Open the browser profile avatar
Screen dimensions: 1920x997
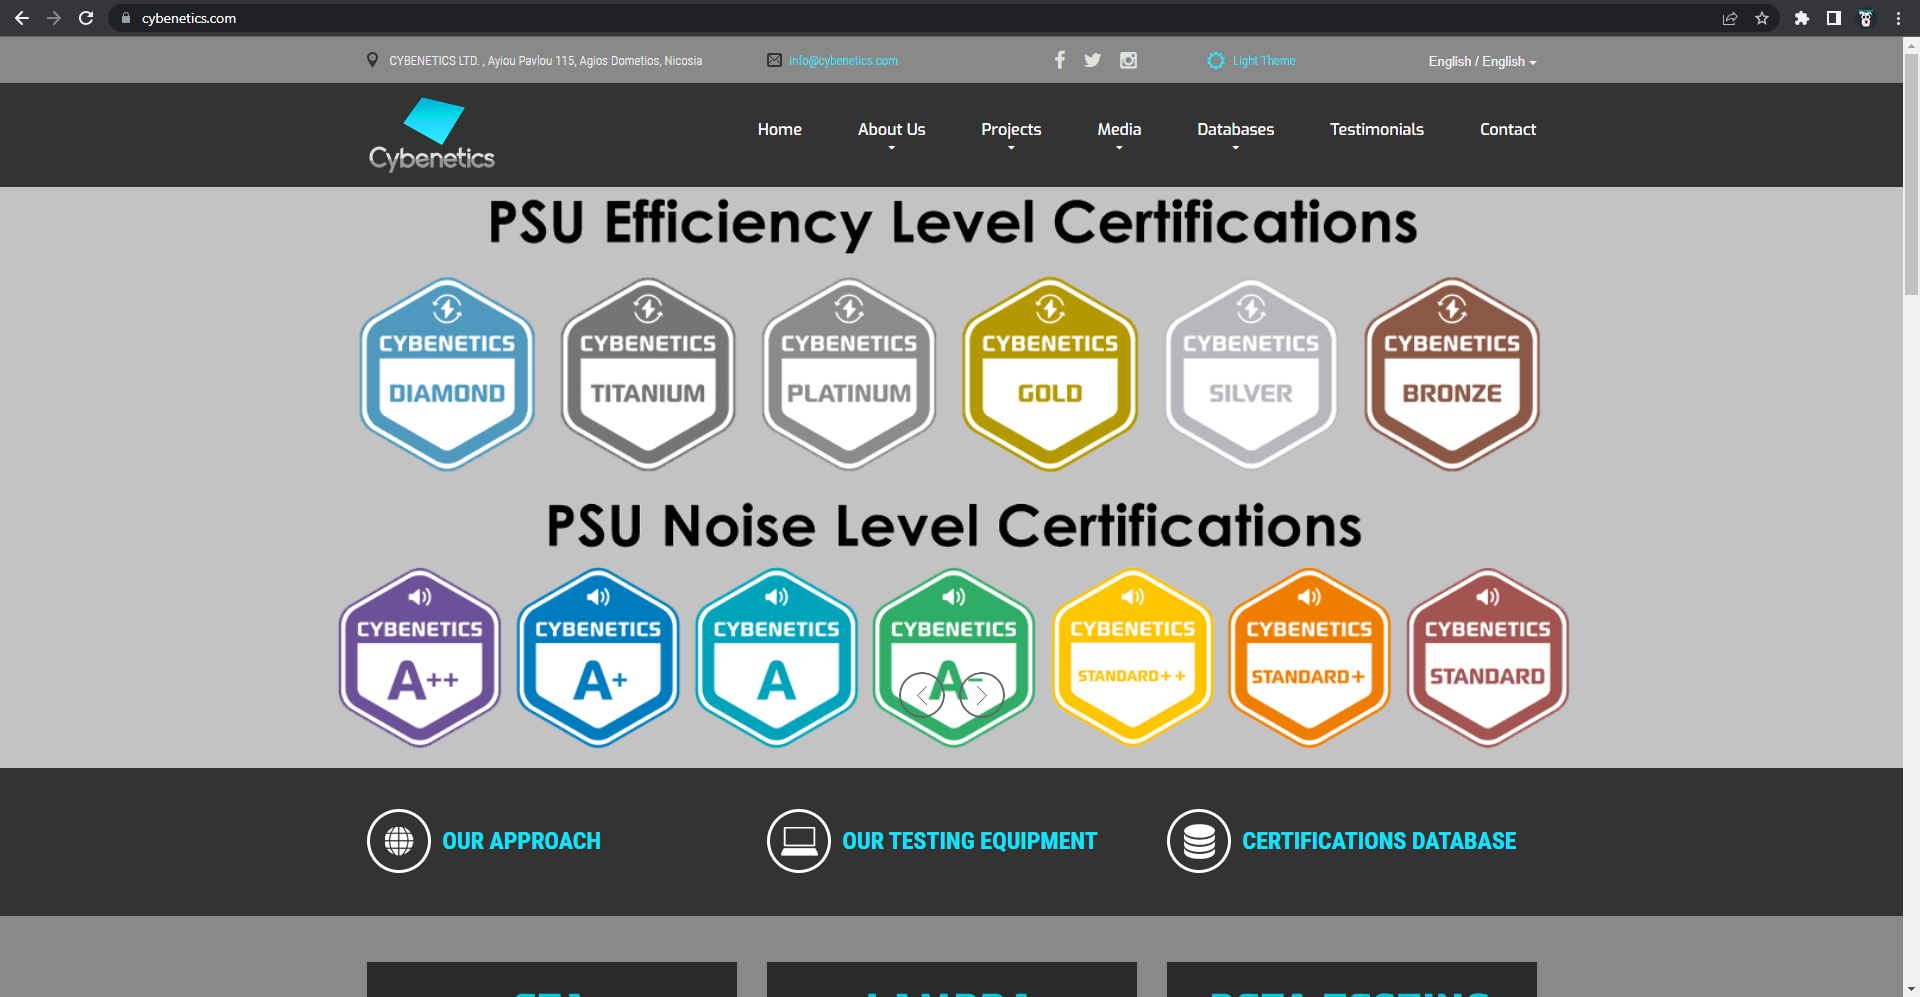coord(1866,18)
